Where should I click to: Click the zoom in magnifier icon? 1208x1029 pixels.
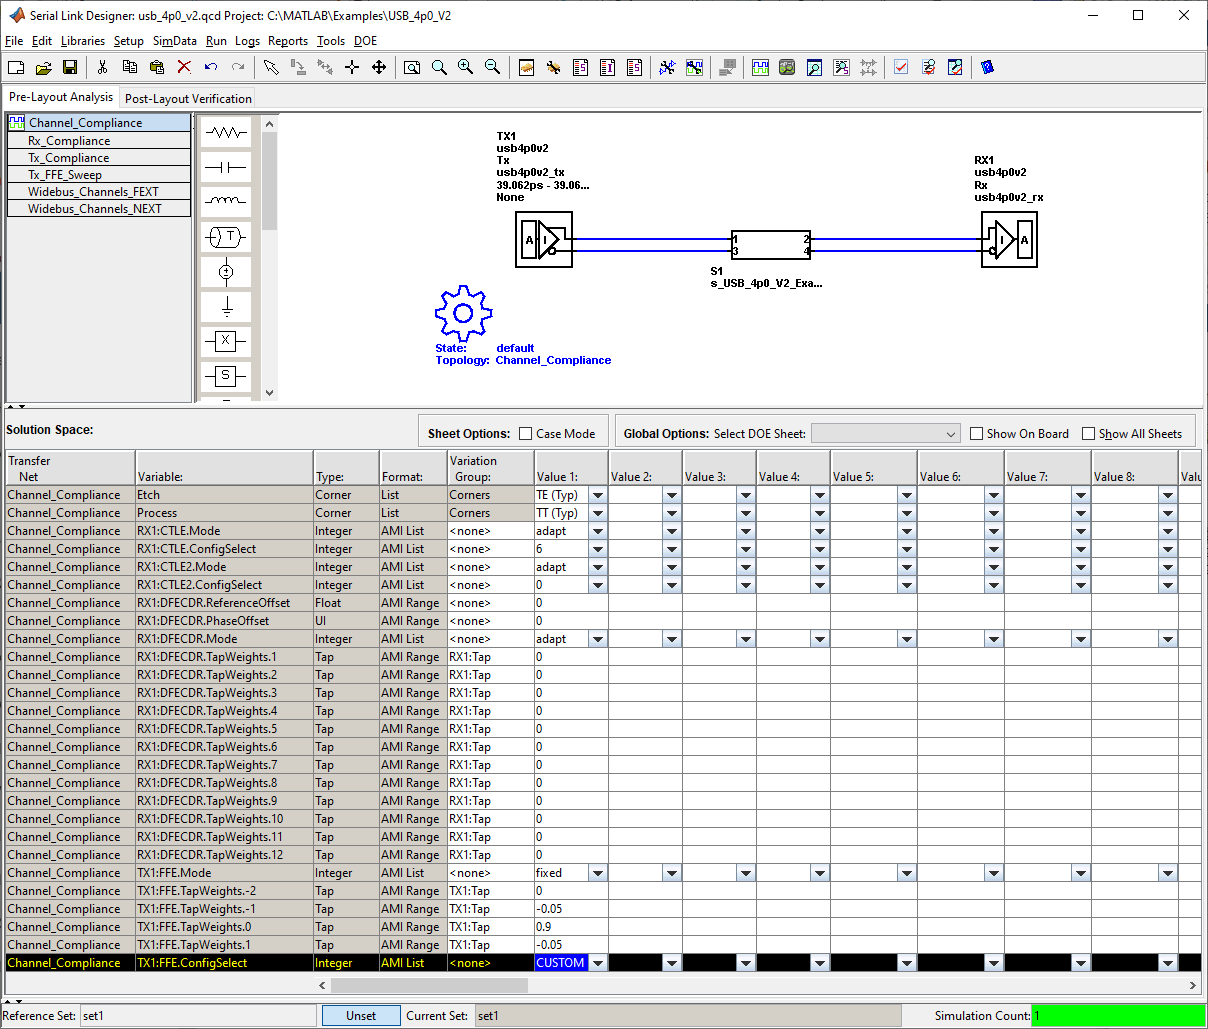(465, 67)
